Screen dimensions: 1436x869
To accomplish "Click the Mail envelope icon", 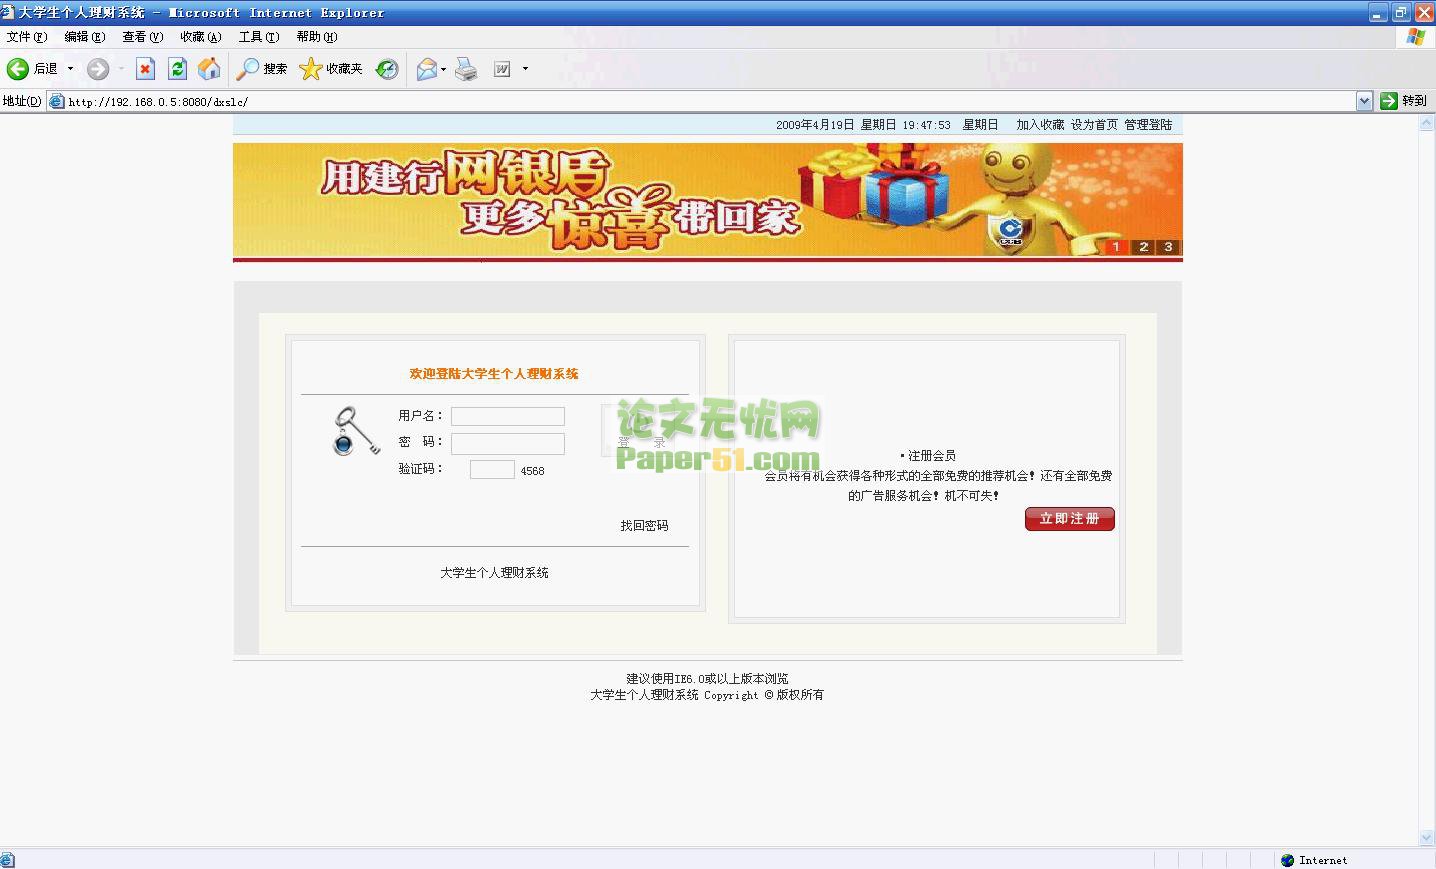I will (x=426, y=69).
